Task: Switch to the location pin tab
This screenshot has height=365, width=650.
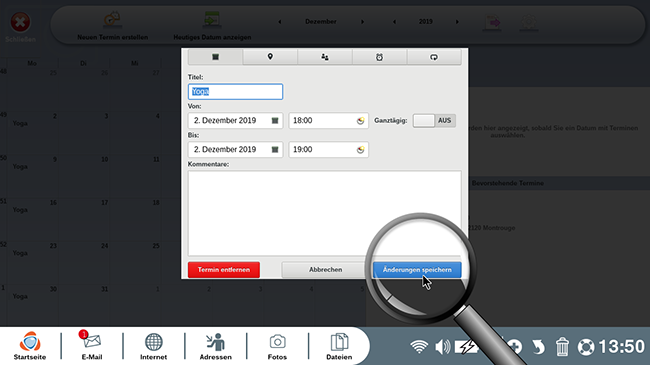Action: (270, 57)
